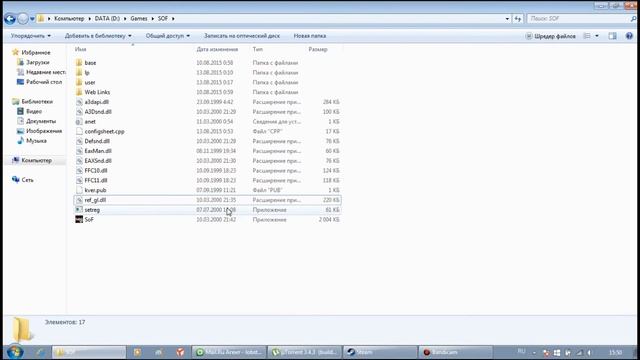Image resolution: width=640 pixels, height=360 pixels.
Task: Toggle the preview pane icon
Action: (612, 36)
